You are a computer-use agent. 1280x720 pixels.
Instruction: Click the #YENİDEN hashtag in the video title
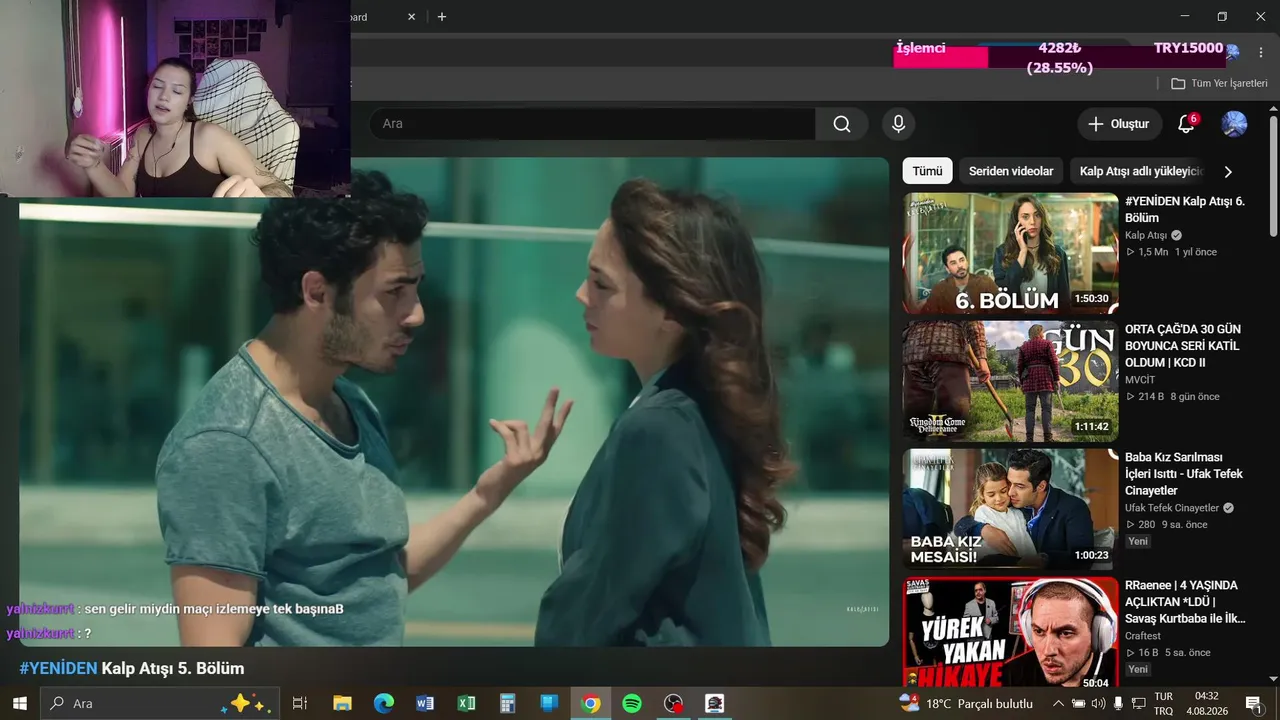58,668
